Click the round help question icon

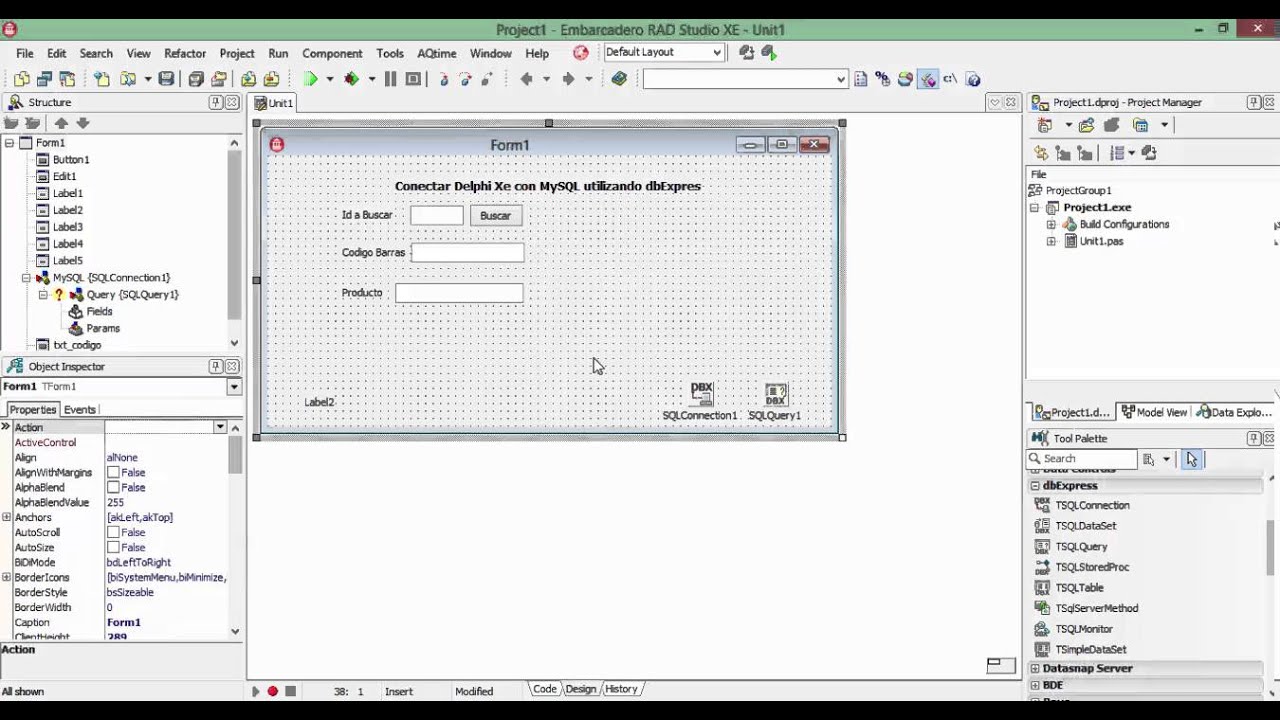[973, 79]
